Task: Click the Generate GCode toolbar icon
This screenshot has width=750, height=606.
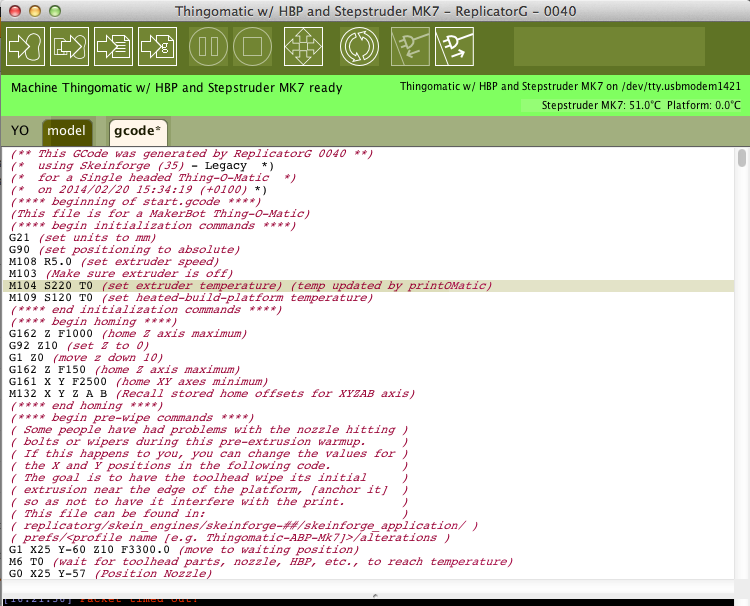Action: coord(113,46)
